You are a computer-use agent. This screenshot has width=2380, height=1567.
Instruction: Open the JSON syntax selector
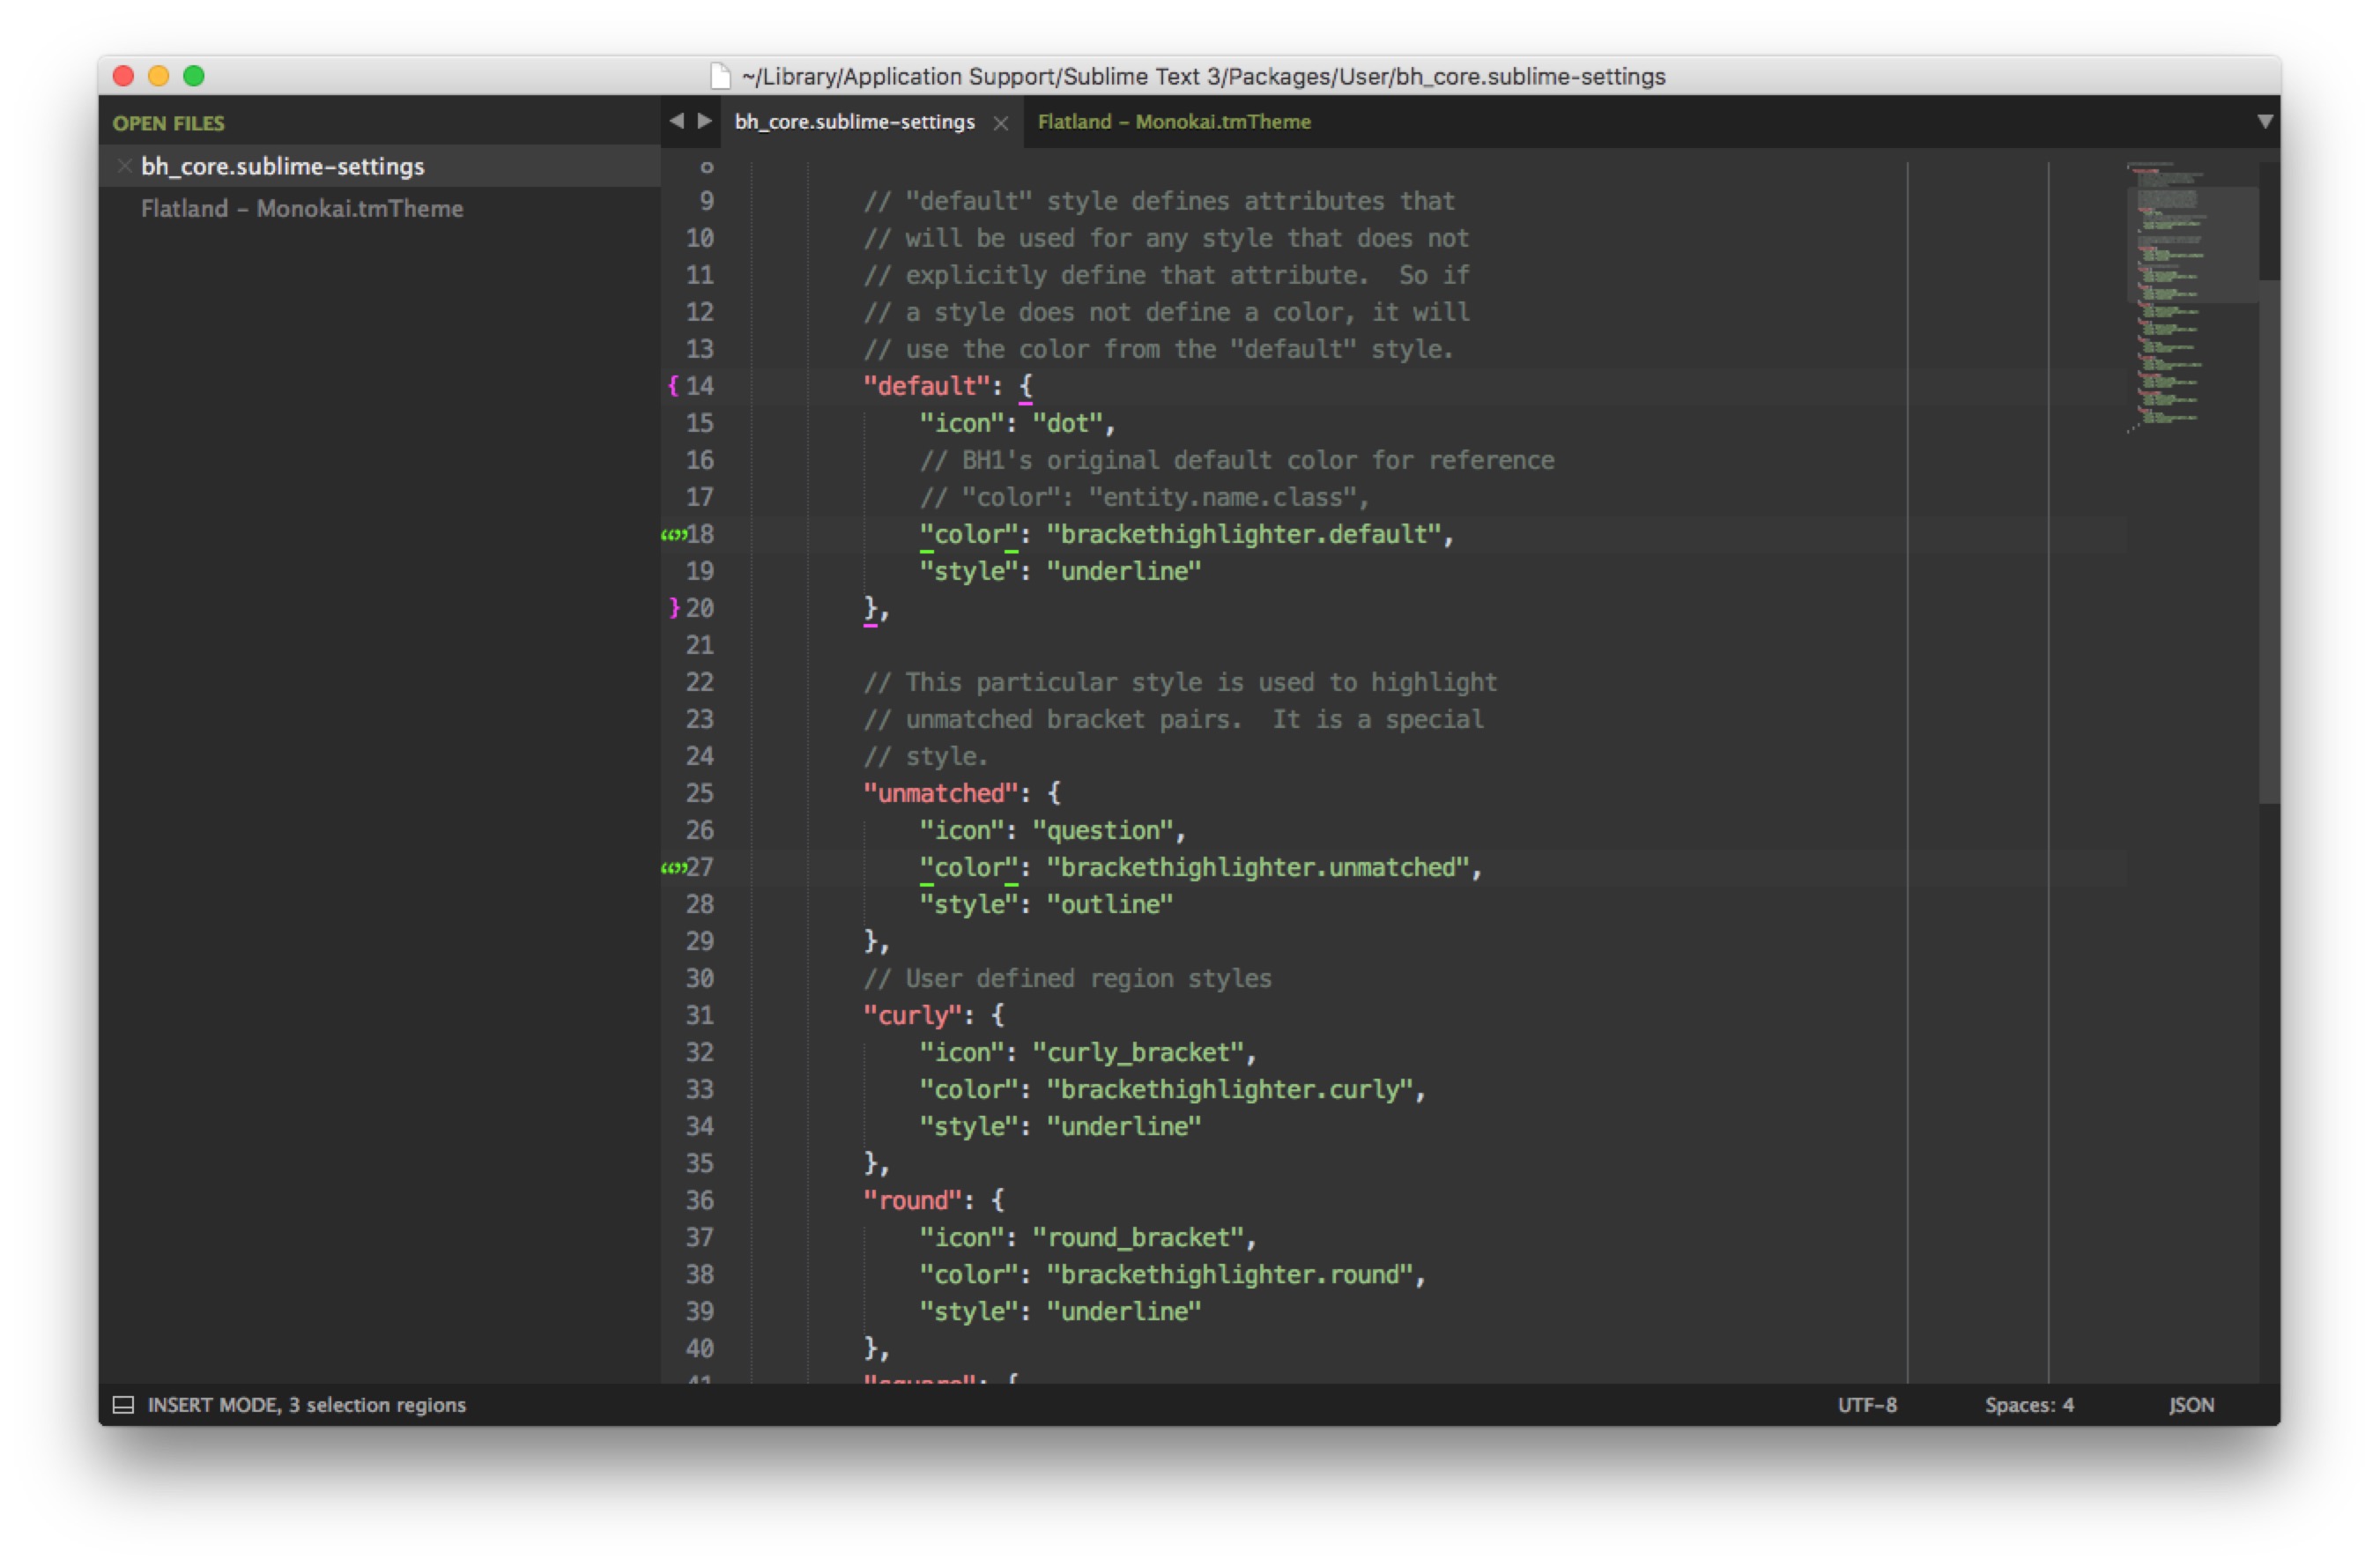point(2190,1404)
